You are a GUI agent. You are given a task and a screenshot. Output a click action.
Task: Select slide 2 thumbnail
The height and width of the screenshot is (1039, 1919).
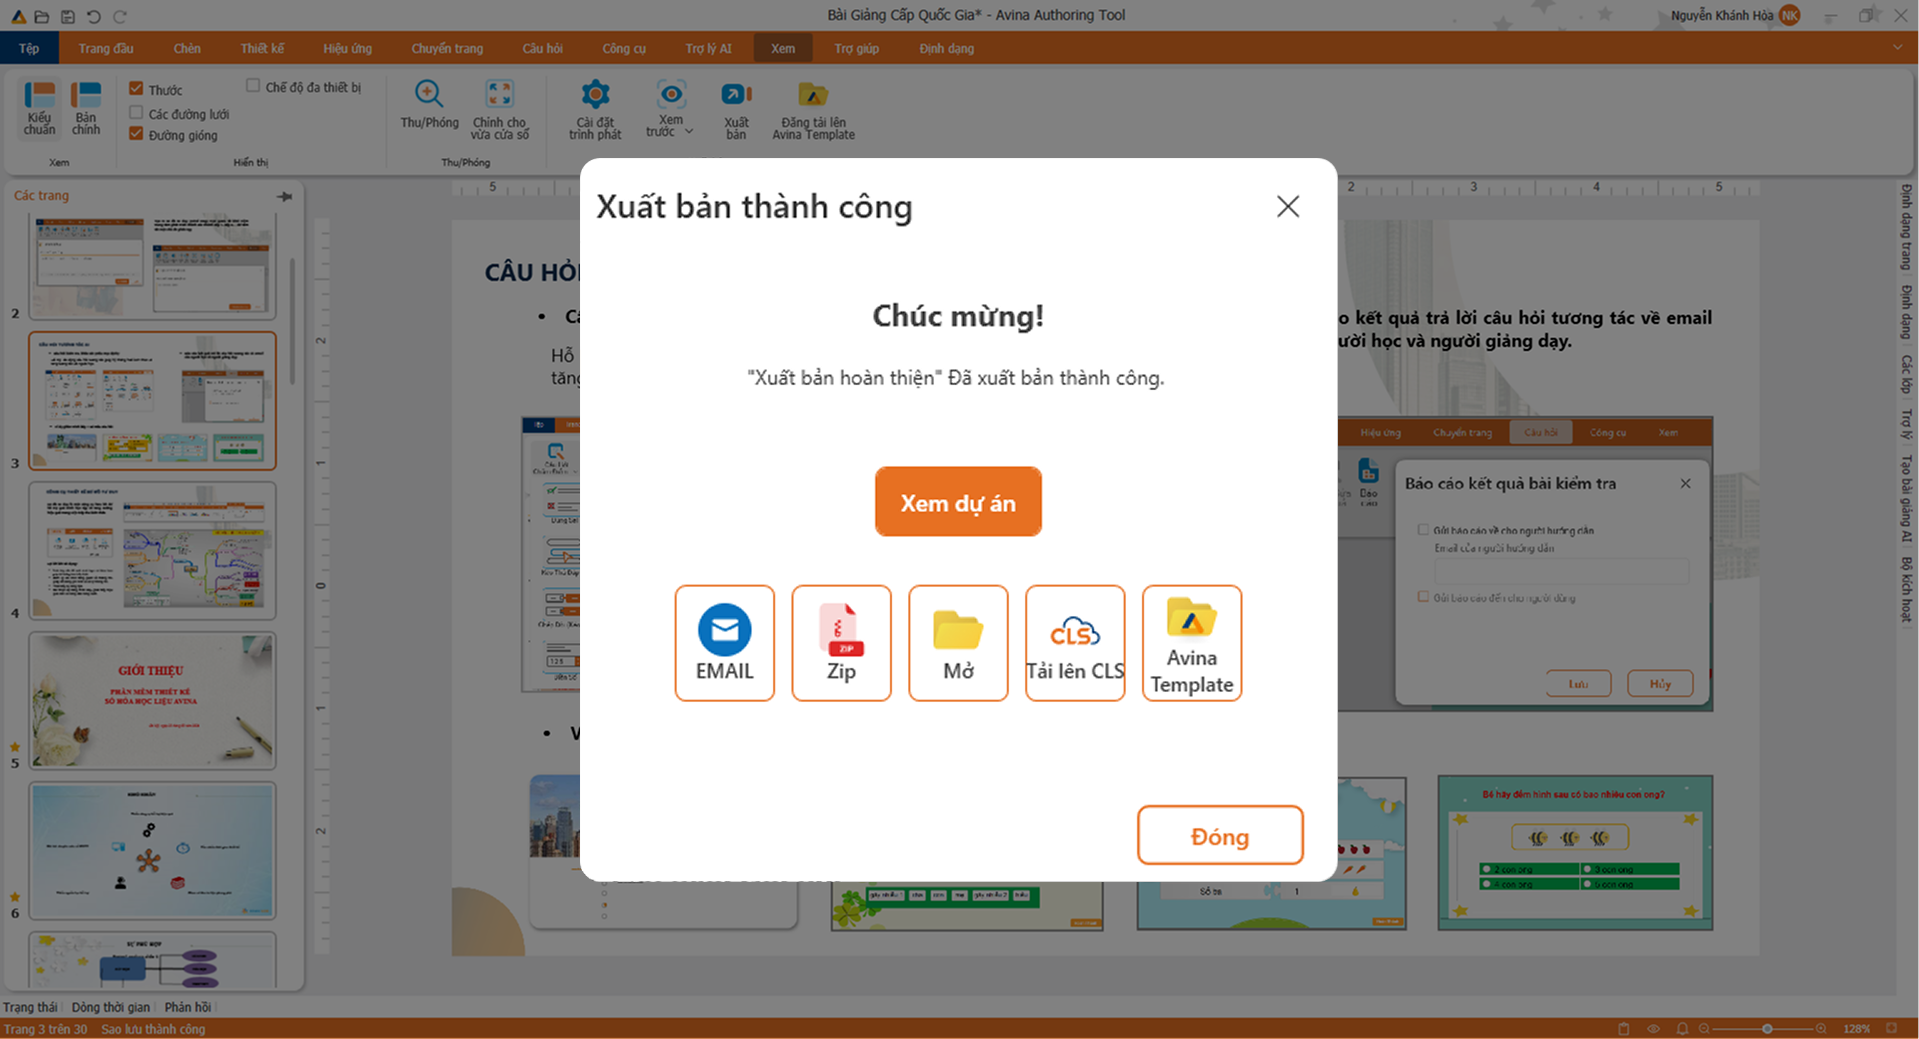click(152, 266)
